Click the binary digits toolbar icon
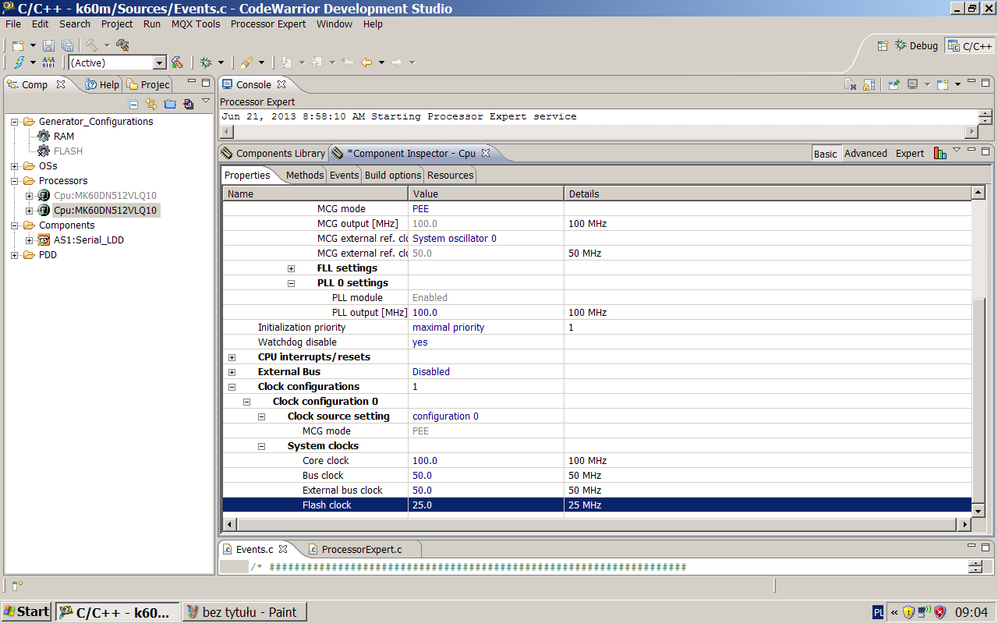The image size is (998, 624). tap(48, 62)
